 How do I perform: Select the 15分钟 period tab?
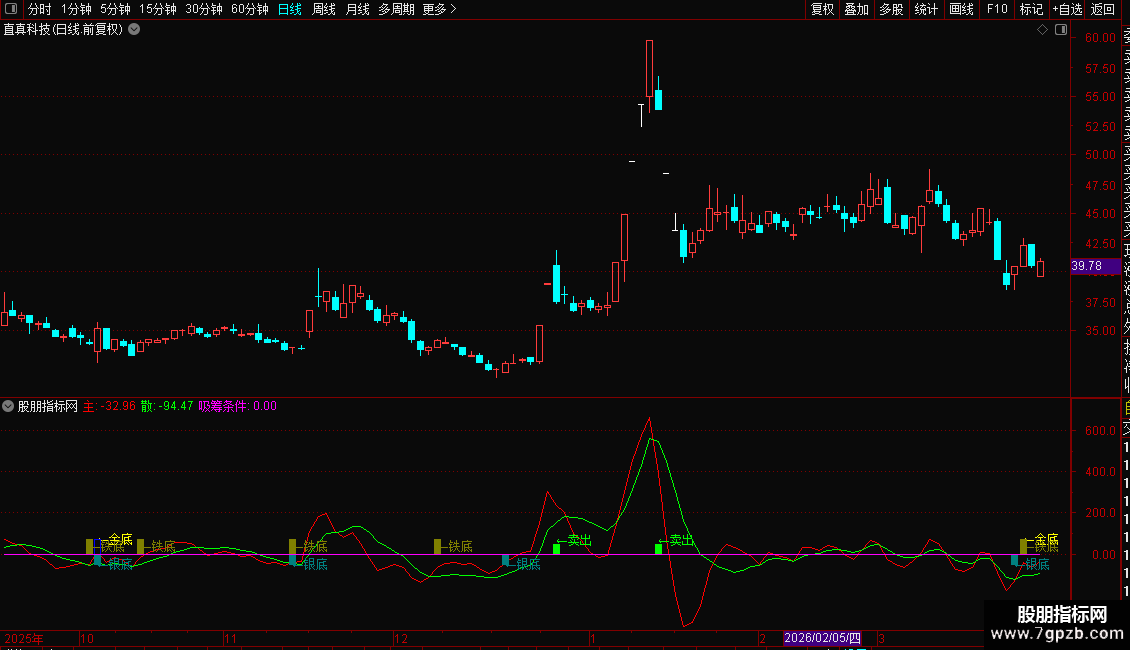158,9
